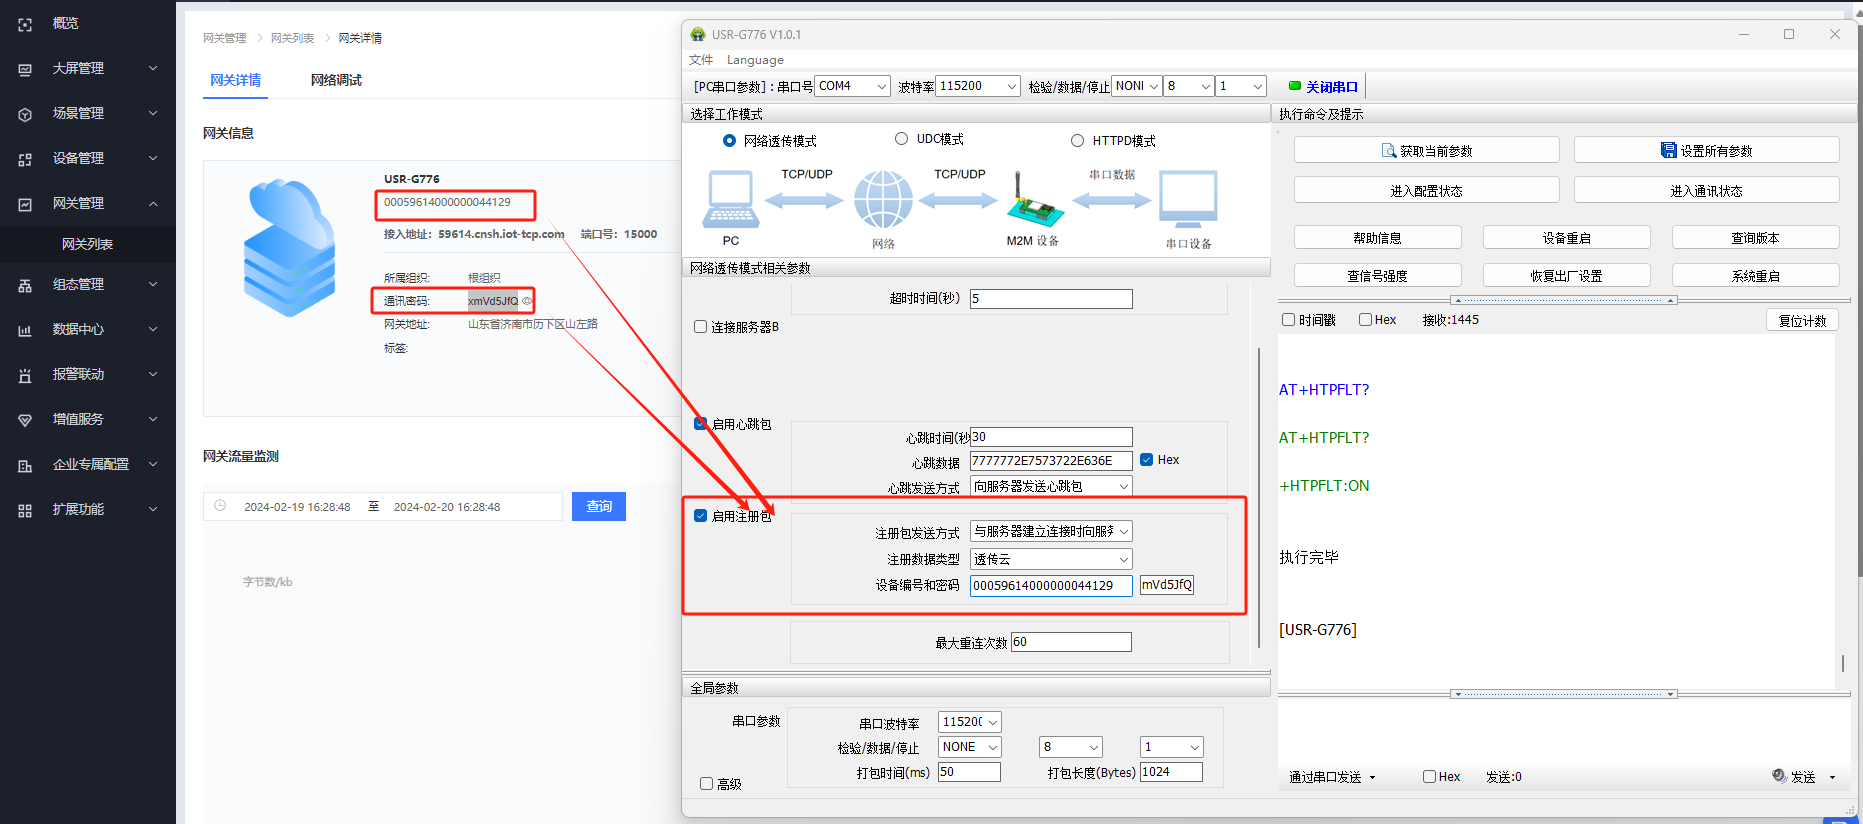Image resolution: width=1863 pixels, height=824 pixels.
Task: Enable the 连接服务器B checkbox
Action: [x=701, y=327]
